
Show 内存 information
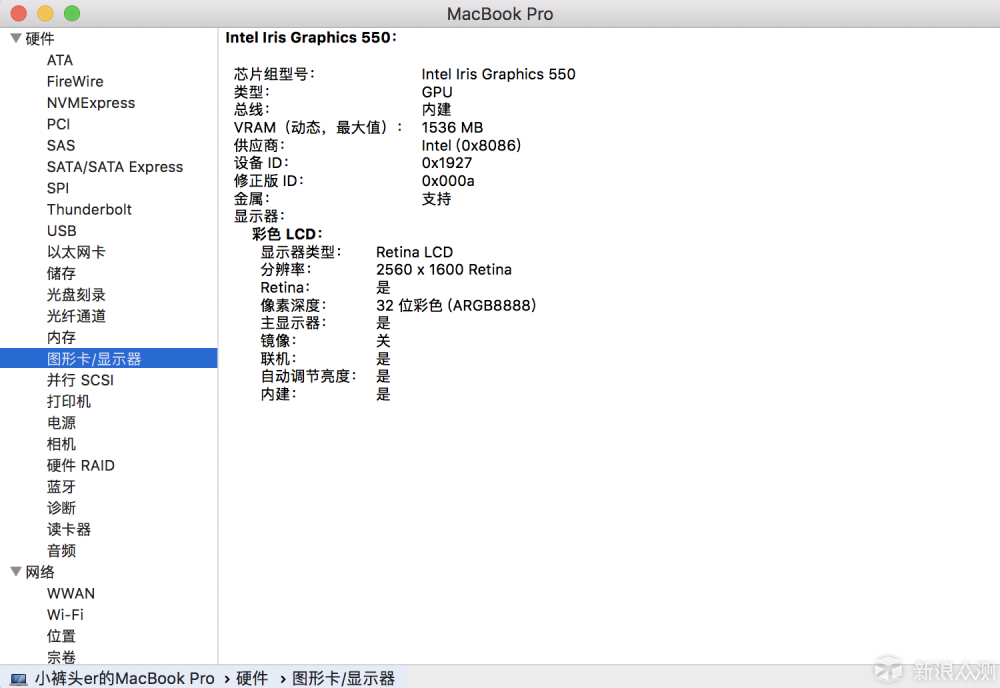pos(61,337)
